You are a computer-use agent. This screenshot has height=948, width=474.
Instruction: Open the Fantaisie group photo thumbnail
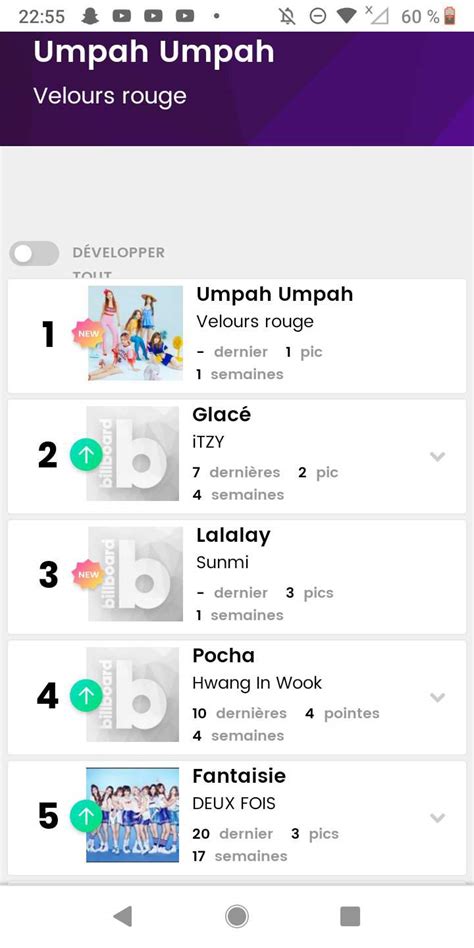click(132, 815)
